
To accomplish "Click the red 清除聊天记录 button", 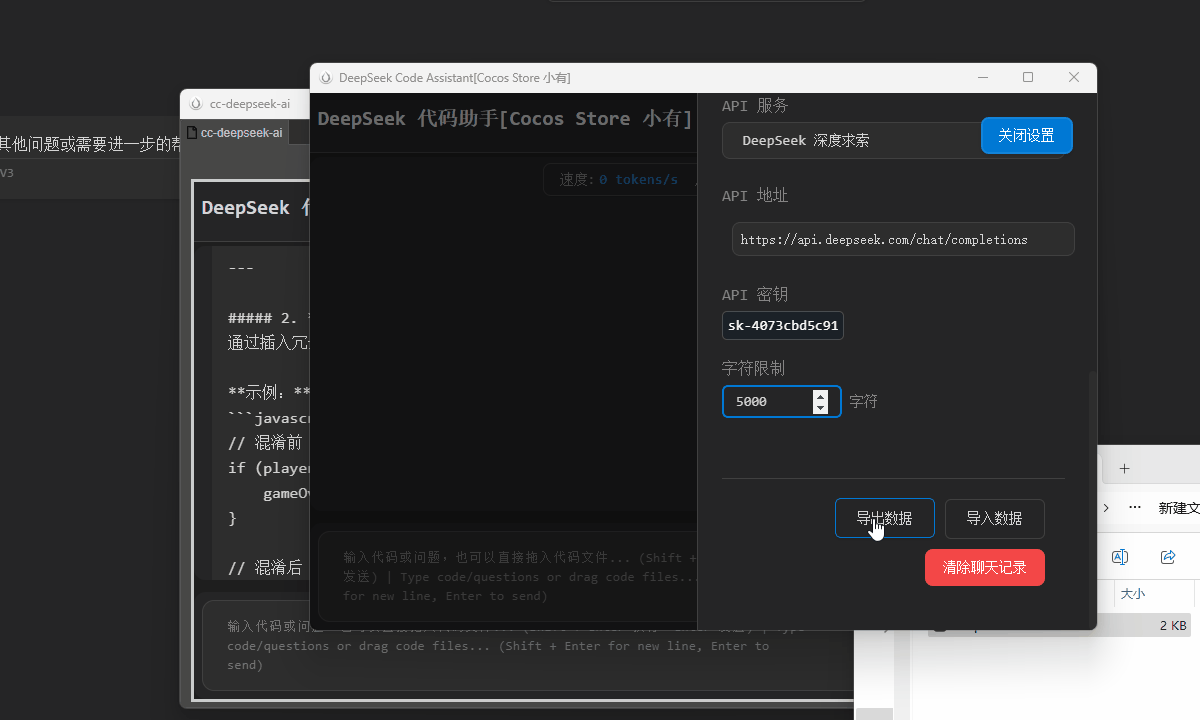I will (x=985, y=567).
